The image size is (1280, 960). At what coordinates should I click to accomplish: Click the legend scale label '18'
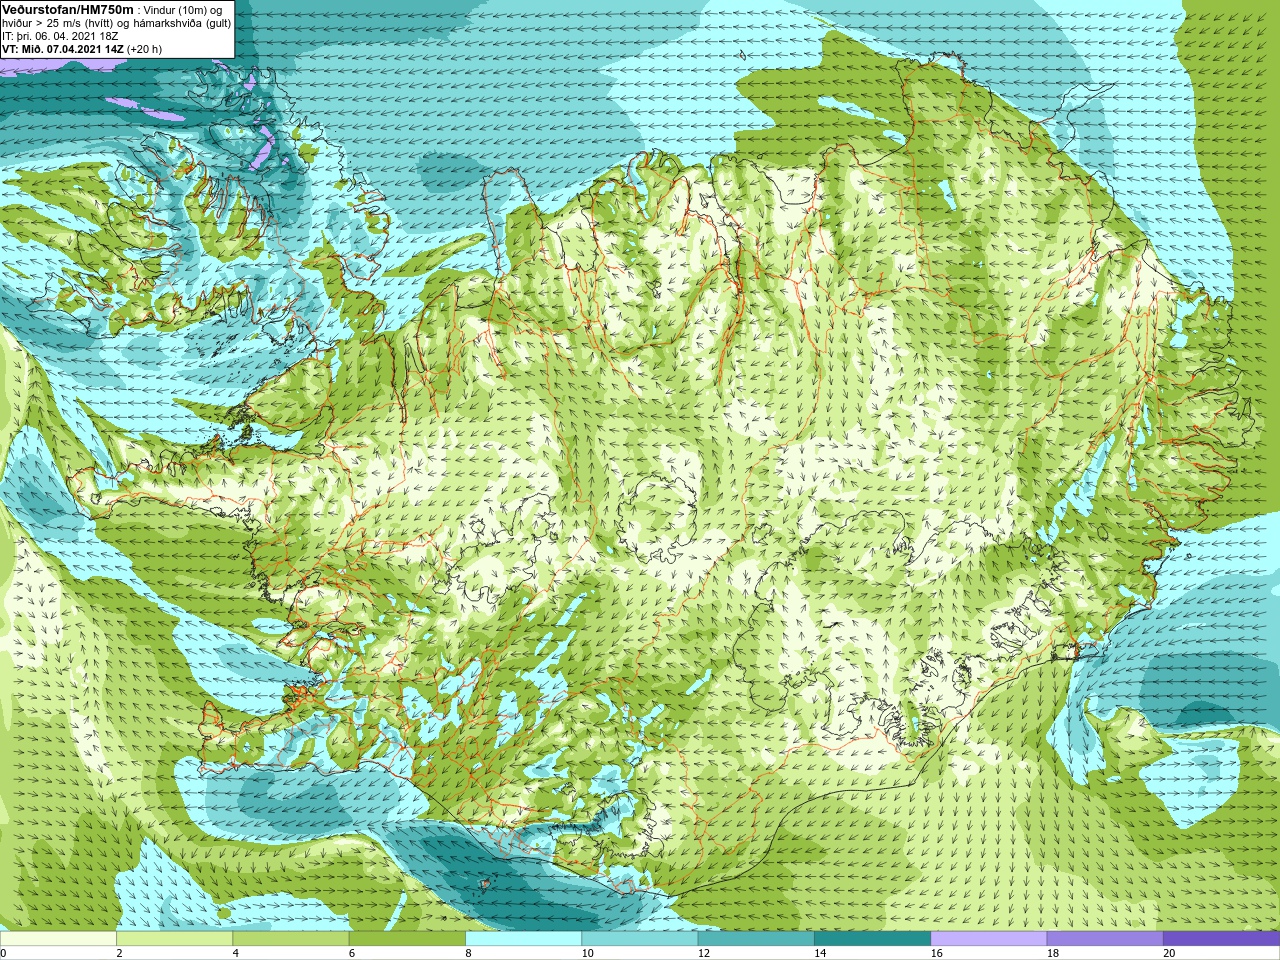pos(1053,953)
